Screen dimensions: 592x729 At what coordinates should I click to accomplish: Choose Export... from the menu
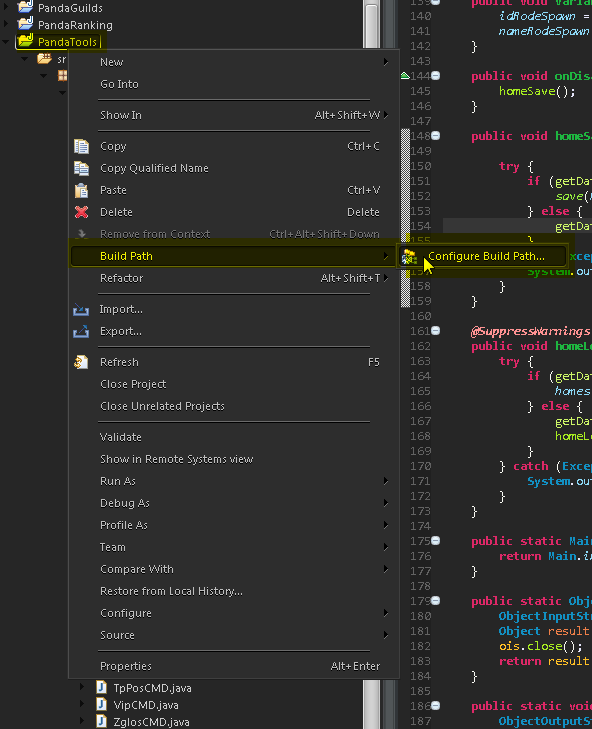234,331
